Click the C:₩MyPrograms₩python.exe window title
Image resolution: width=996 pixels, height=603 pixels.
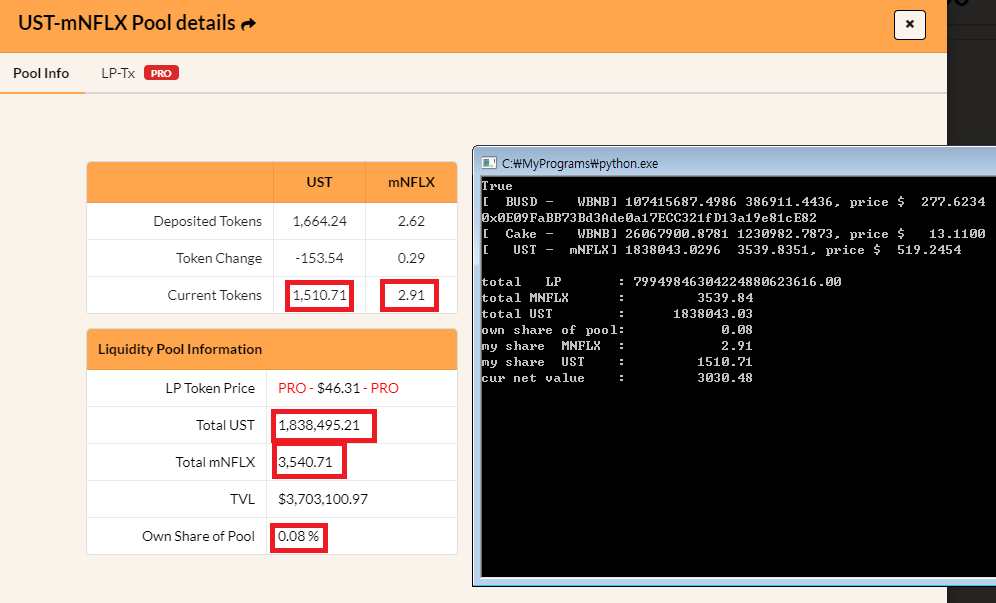click(580, 163)
